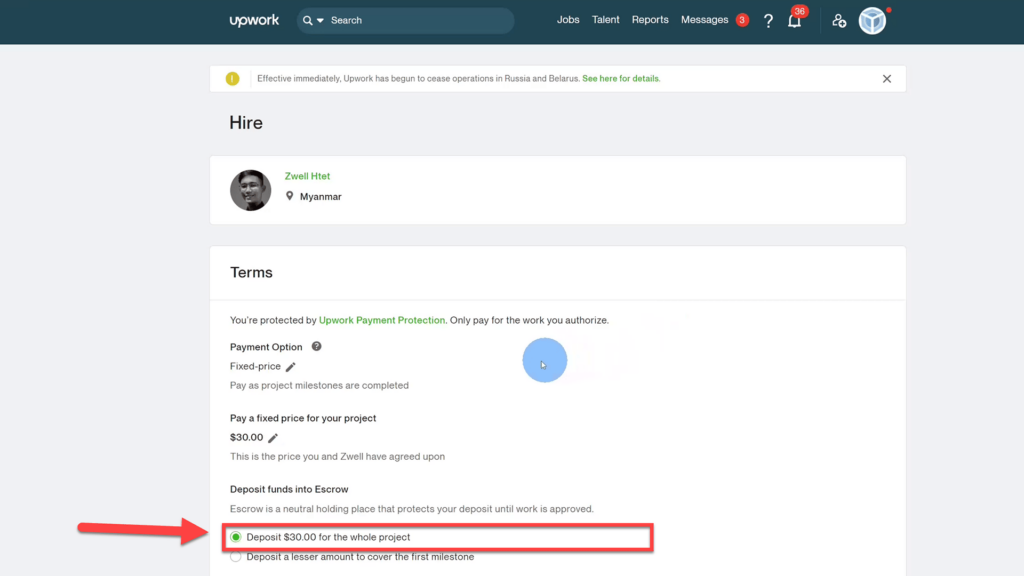Select 'Deposit a lesser amount' radio option

pos(236,556)
